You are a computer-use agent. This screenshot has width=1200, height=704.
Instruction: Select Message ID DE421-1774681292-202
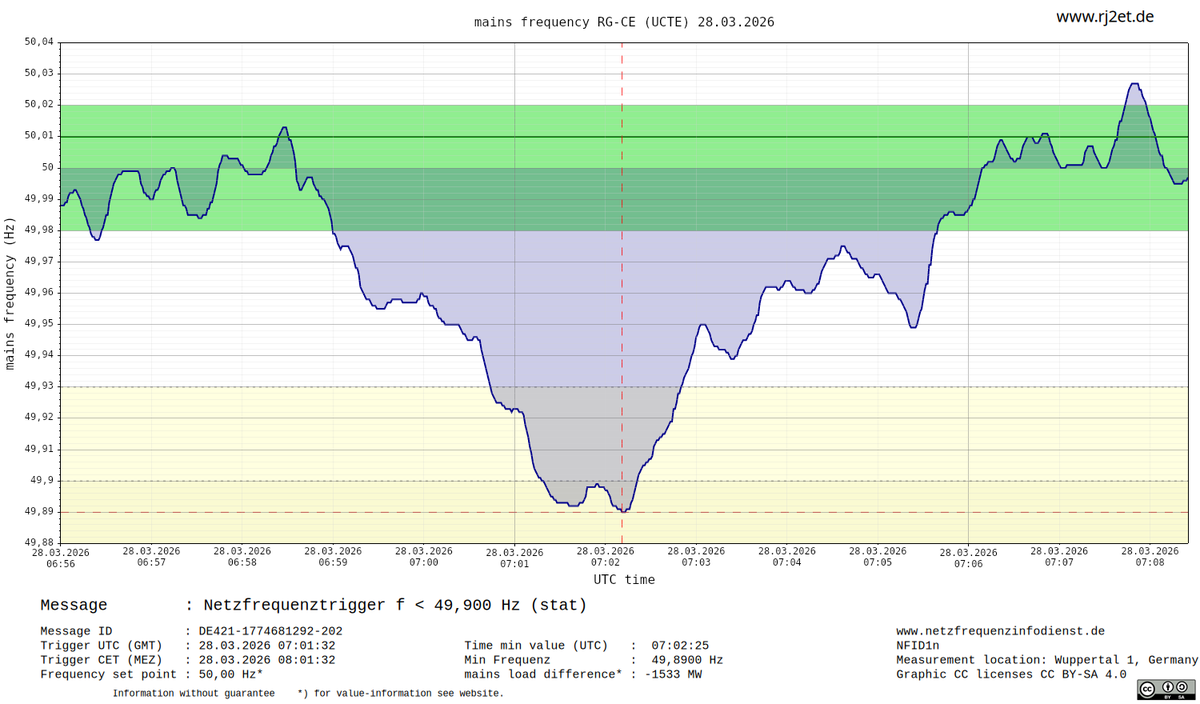pos(270,631)
